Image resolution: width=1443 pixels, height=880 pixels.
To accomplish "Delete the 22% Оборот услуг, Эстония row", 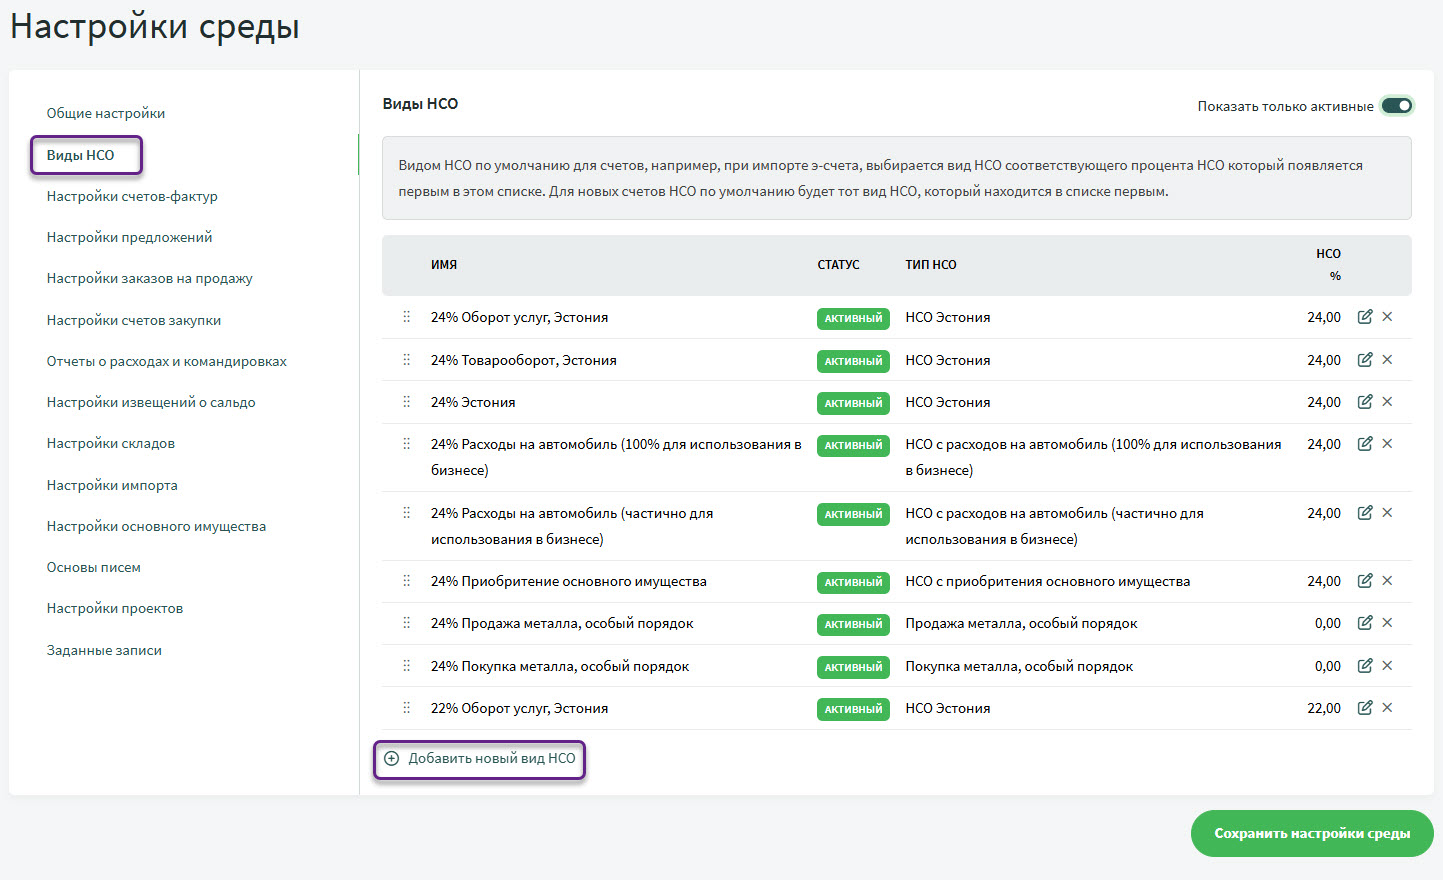I will point(1387,708).
